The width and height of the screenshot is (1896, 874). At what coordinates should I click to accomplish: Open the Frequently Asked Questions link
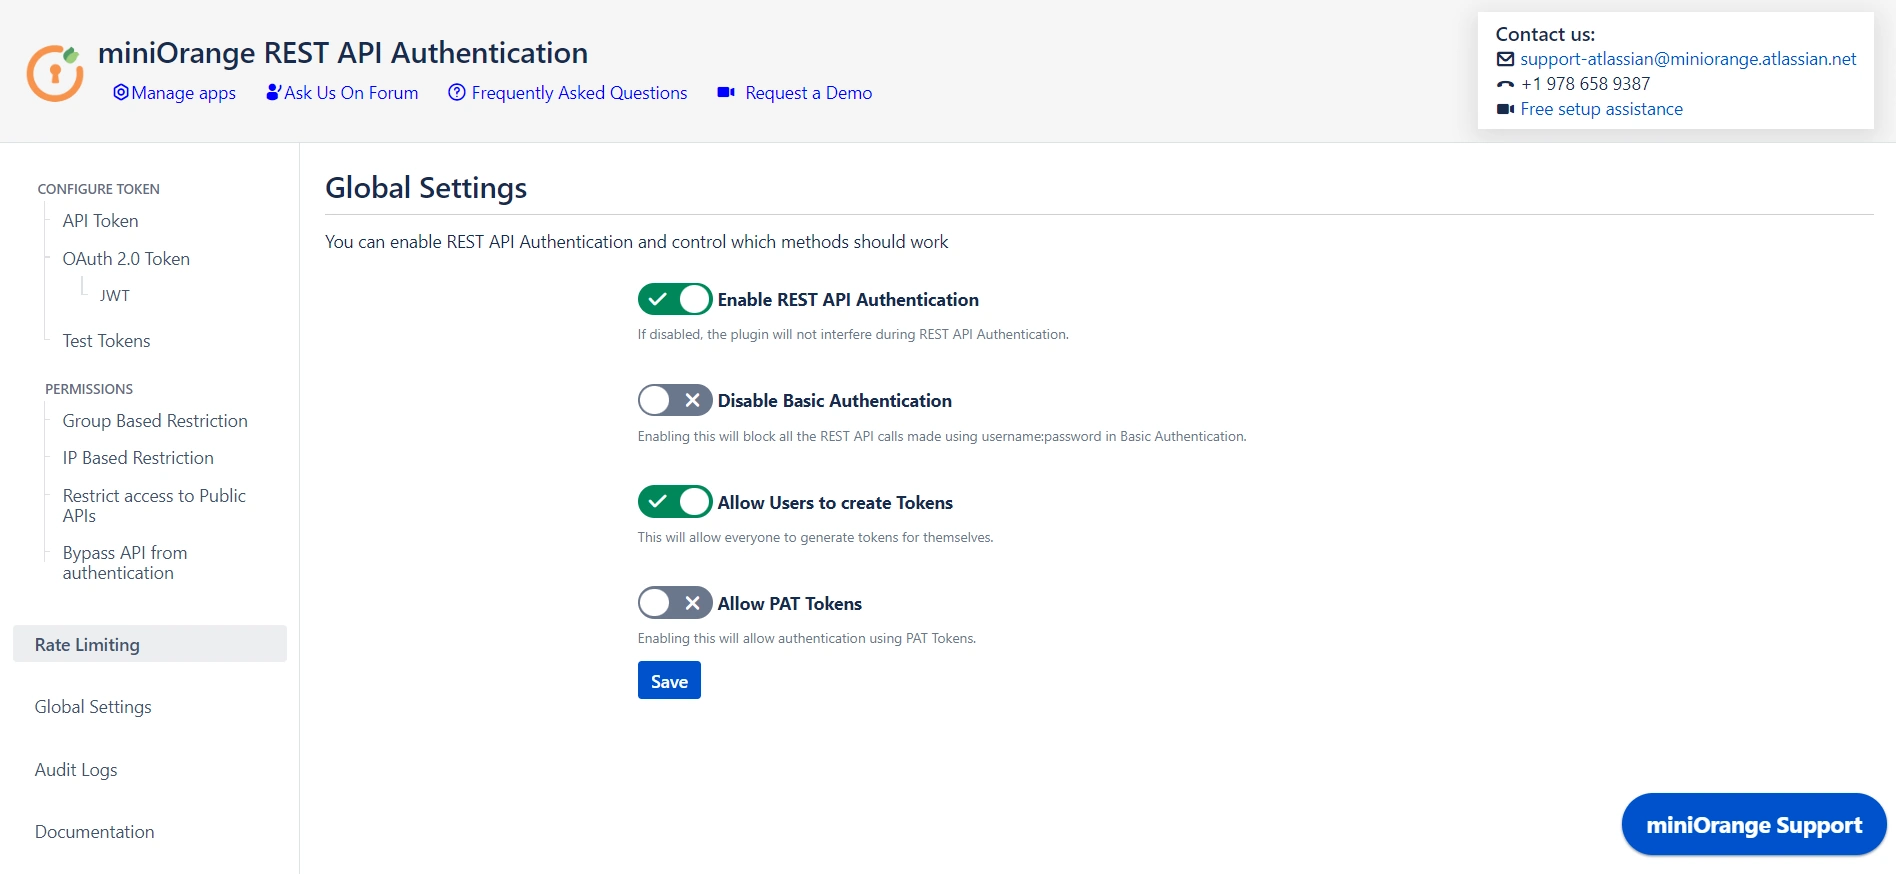pyautogui.click(x=579, y=93)
